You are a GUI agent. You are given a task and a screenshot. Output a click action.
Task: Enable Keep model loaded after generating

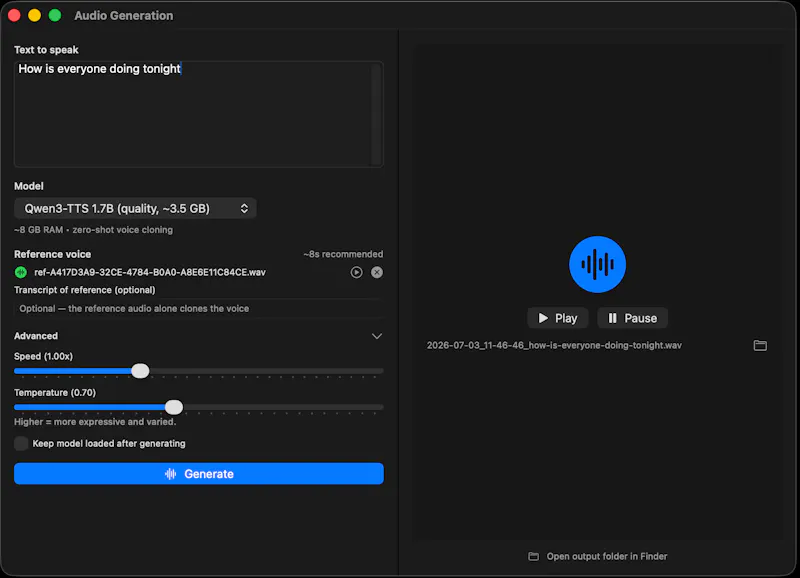click(x=21, y=443)
